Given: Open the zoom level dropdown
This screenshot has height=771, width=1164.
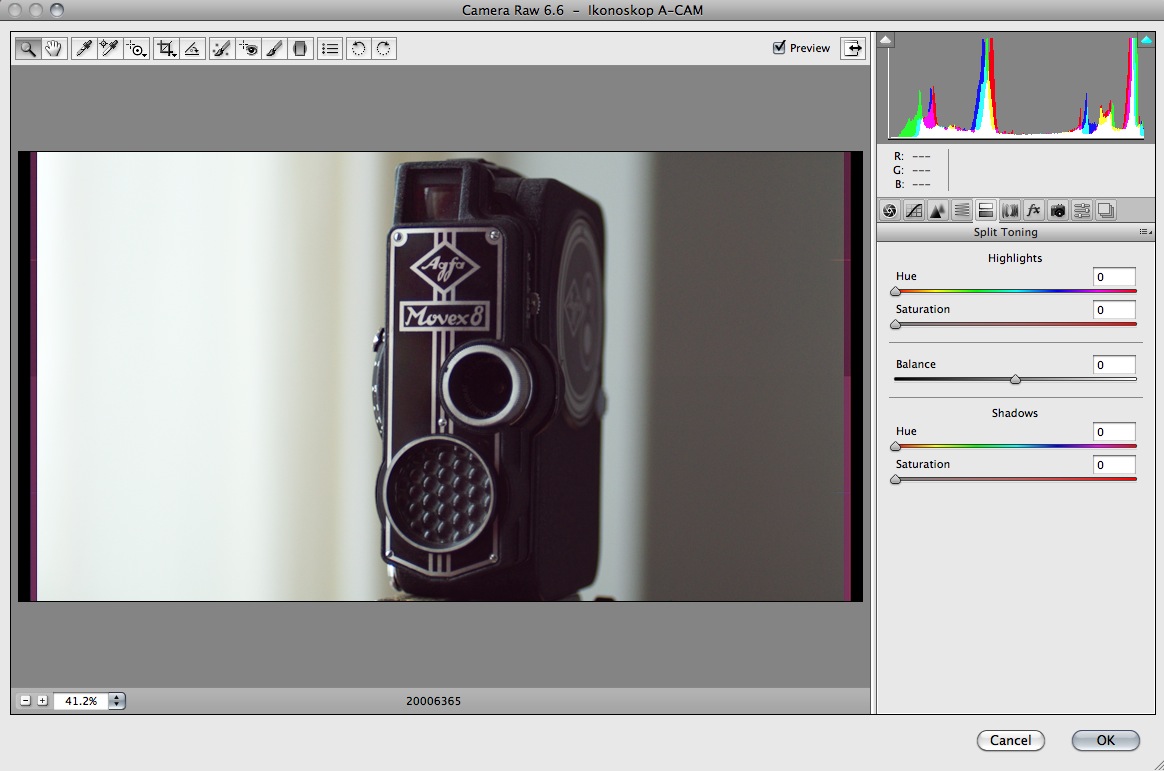Looking at the screenshot, I should pyautogui.click(x=117, y=701).
